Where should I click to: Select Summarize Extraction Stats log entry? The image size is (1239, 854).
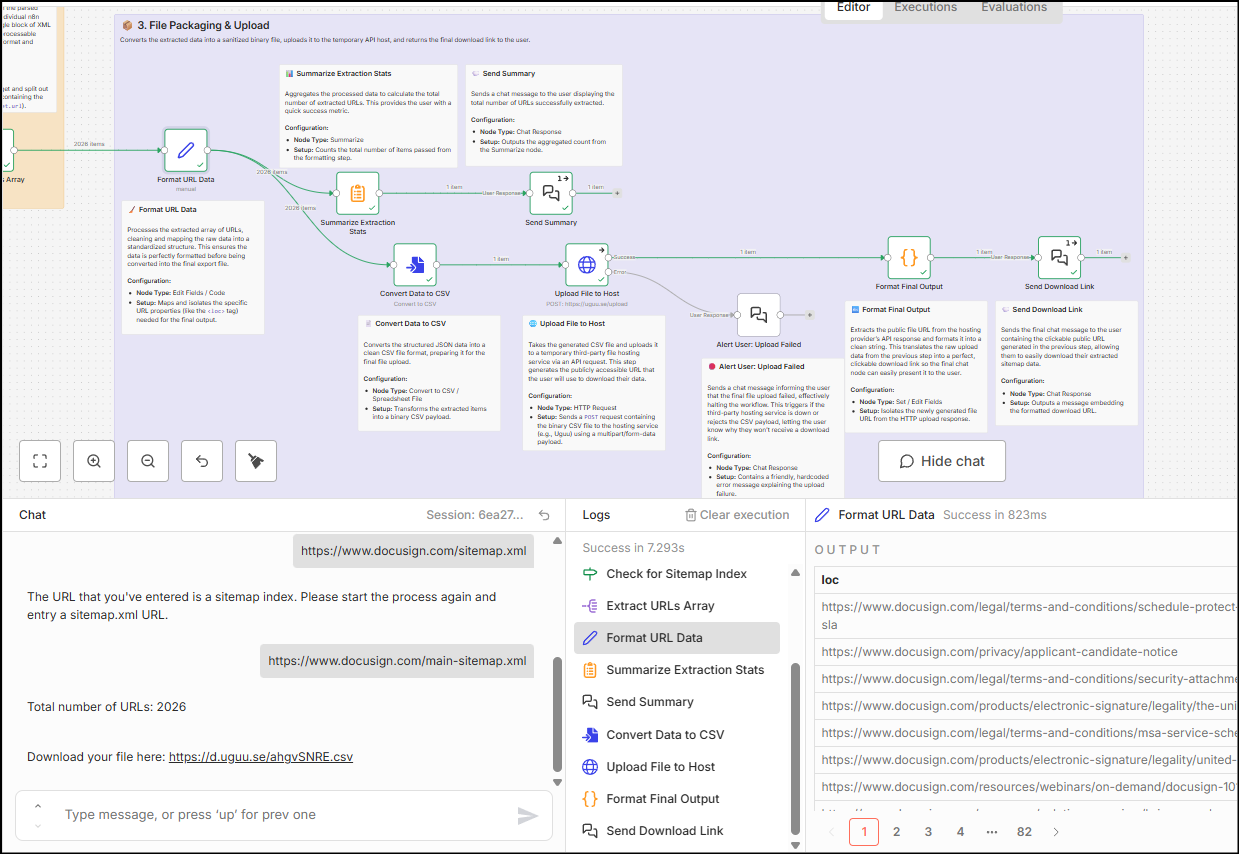[677, 670]
